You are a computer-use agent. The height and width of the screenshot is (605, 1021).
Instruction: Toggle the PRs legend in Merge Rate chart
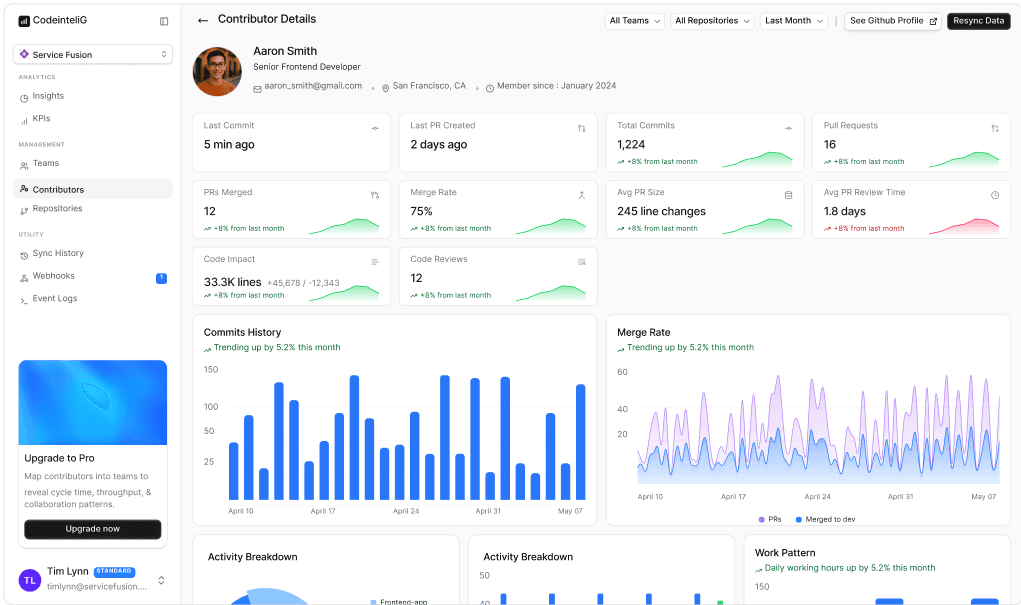pos(770,519)
